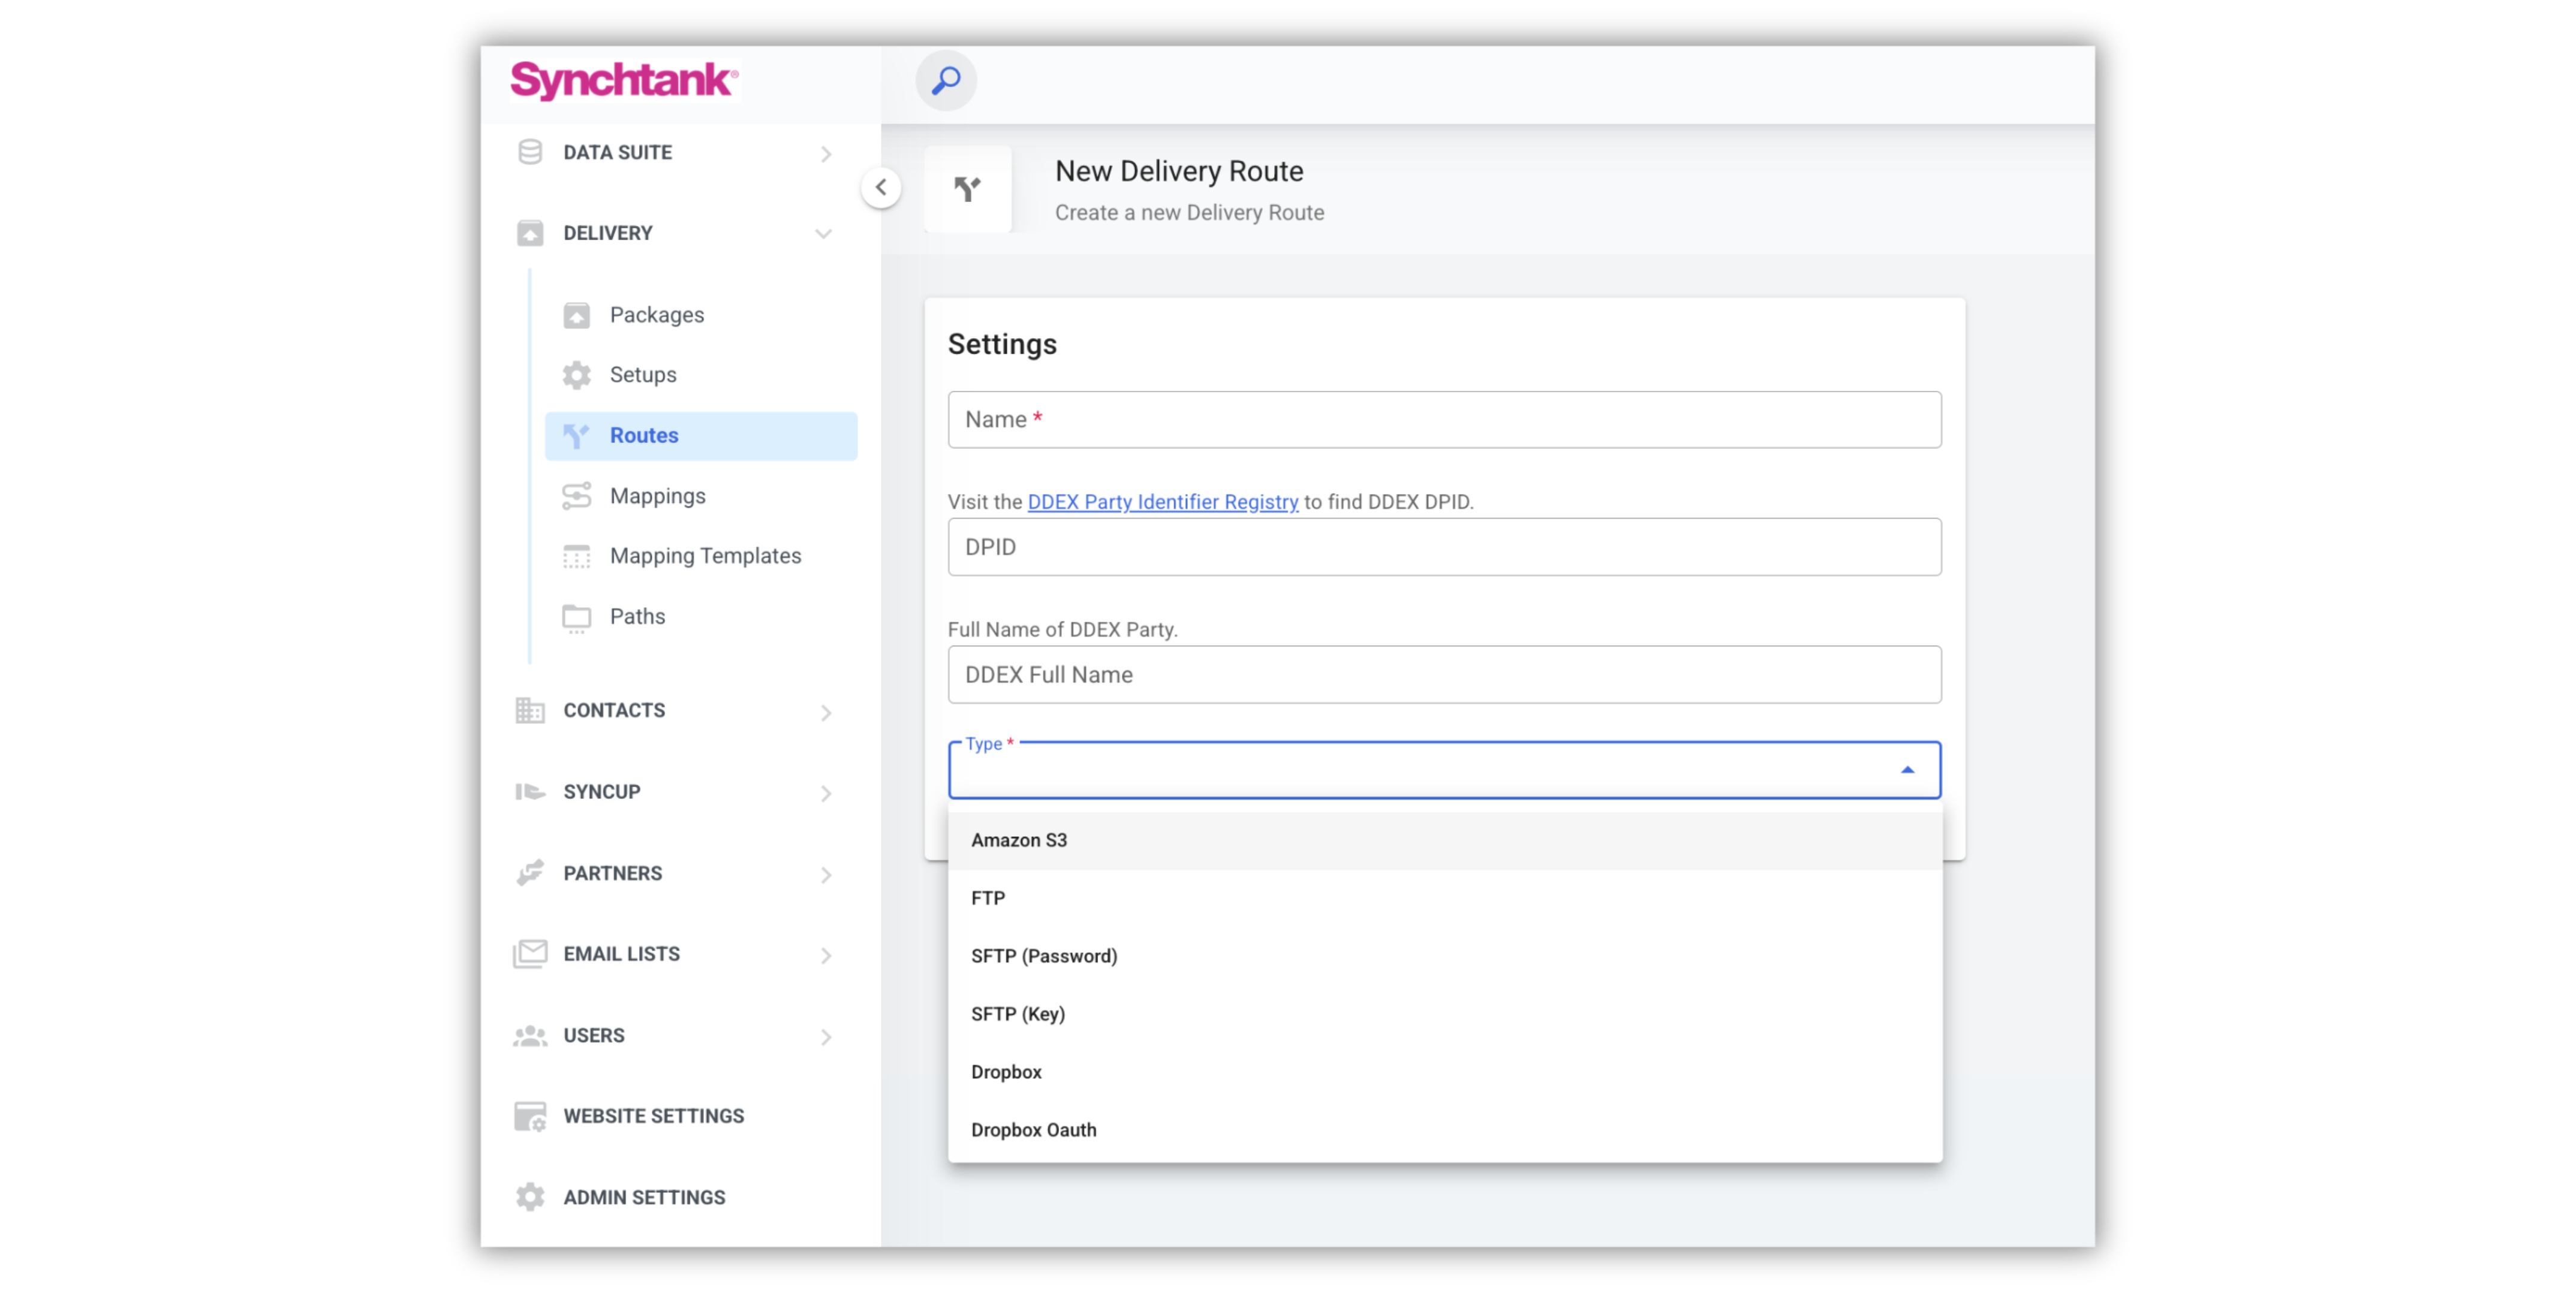
Task: Click the search magnifier icon
Action: tap(945, 80)
